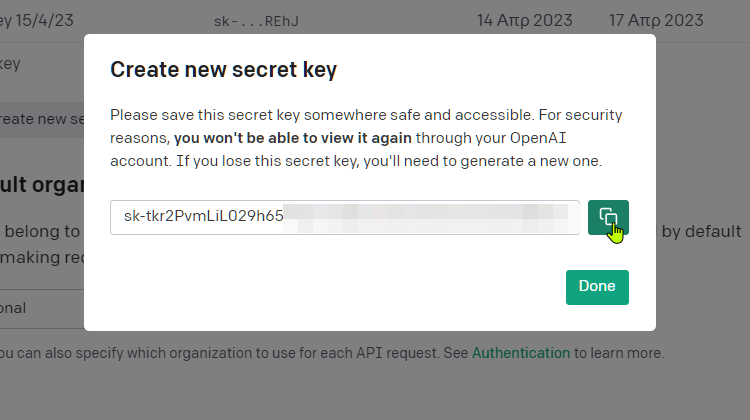Select the sk-tkr2PvmLiL029h65 key field
The width and height of the screenshot is (750, 420).
pos(345,217)
